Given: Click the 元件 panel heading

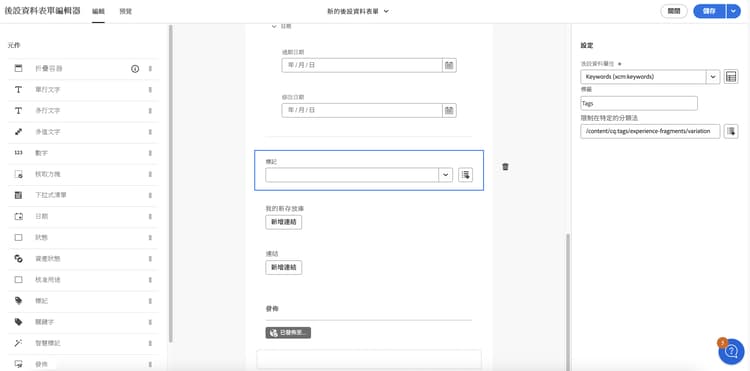Looking at the screenshot, I should coord(14,45).
